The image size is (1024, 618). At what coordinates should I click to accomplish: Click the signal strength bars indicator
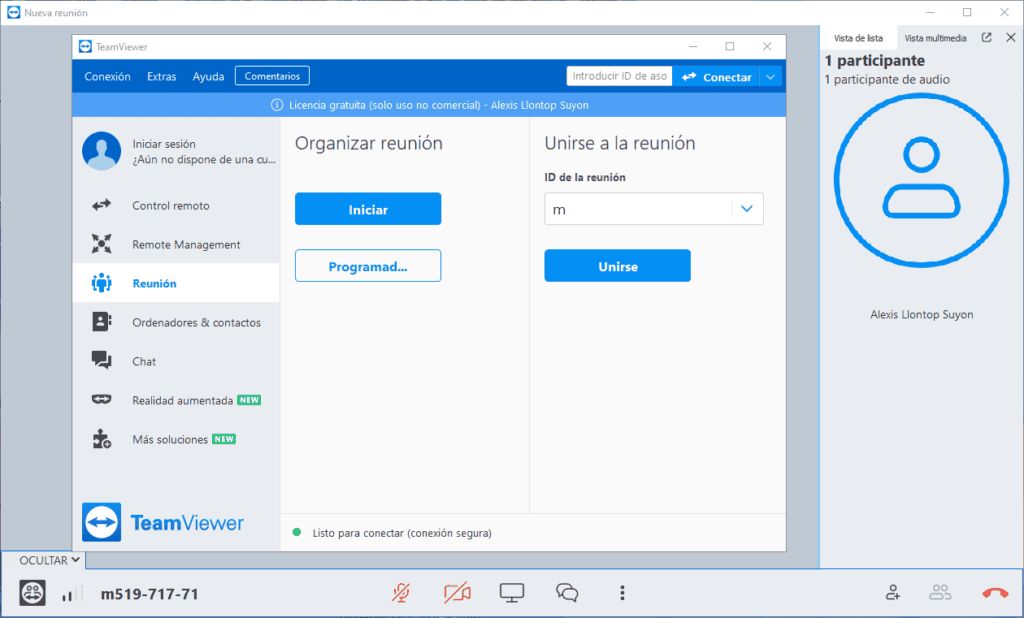pos(69,595)
